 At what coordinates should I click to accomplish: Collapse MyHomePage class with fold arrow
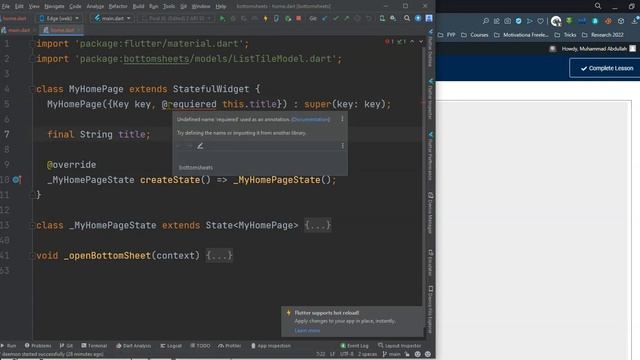pyautogui.click(x=32, y=89)
